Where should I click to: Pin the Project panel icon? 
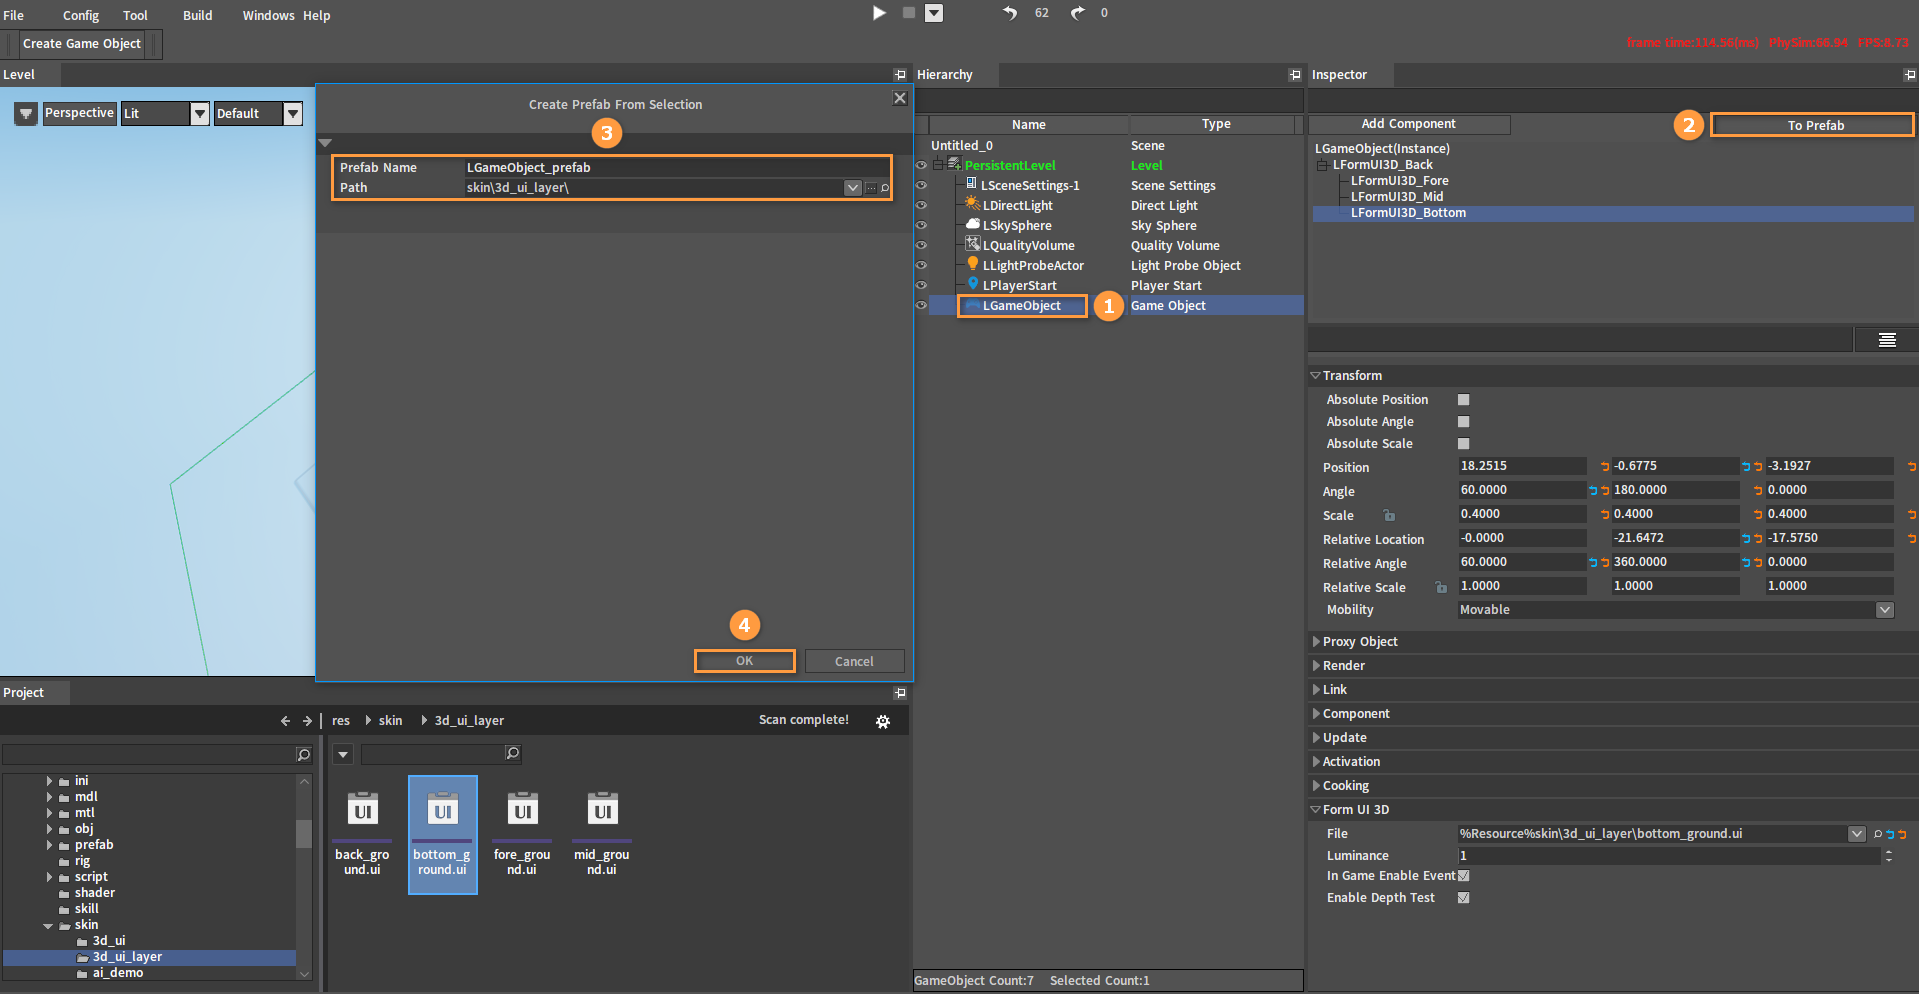(900, 693)
